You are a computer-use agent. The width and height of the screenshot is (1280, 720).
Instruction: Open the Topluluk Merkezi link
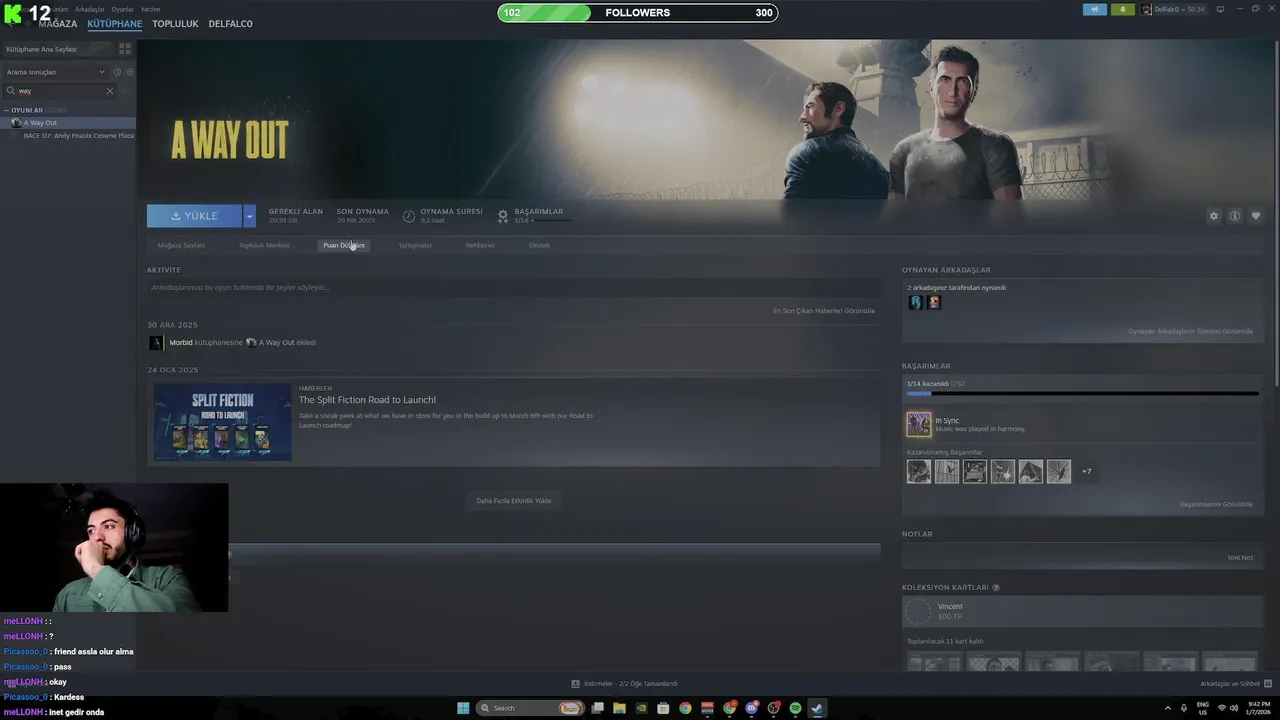tap(264, 245)
